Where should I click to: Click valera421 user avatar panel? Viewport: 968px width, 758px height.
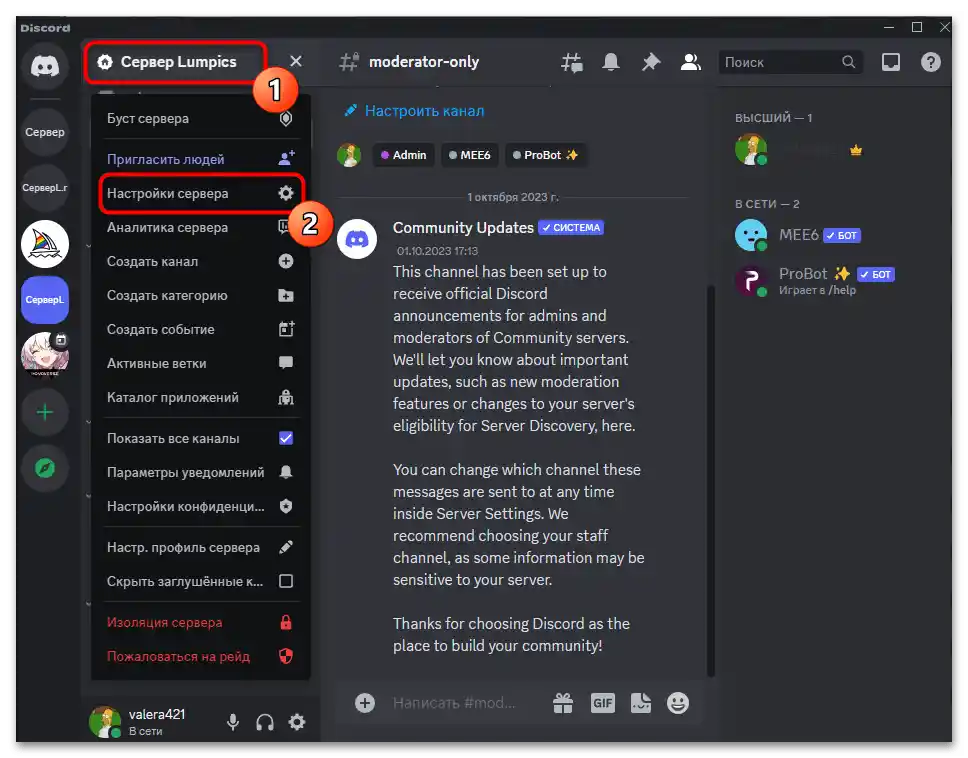pos(105,722)
